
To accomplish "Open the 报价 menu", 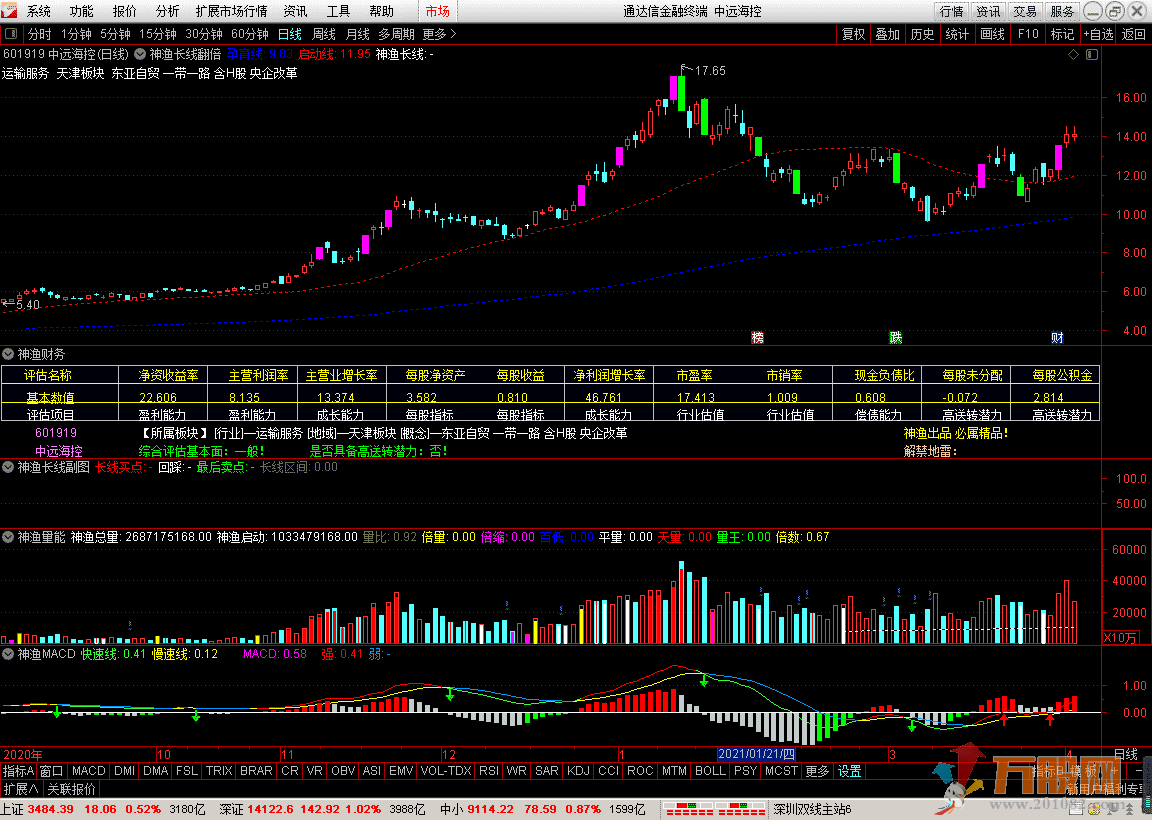I will (x=124, y=11).
